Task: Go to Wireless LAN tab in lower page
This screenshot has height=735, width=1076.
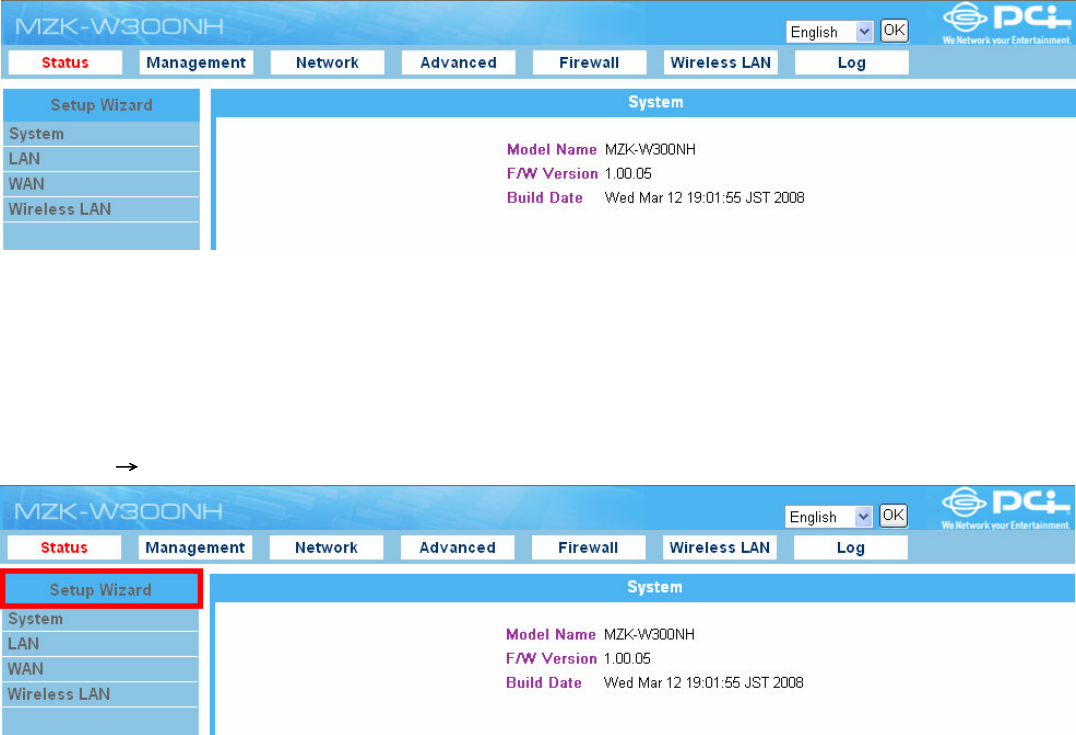Action: (720, 548)
